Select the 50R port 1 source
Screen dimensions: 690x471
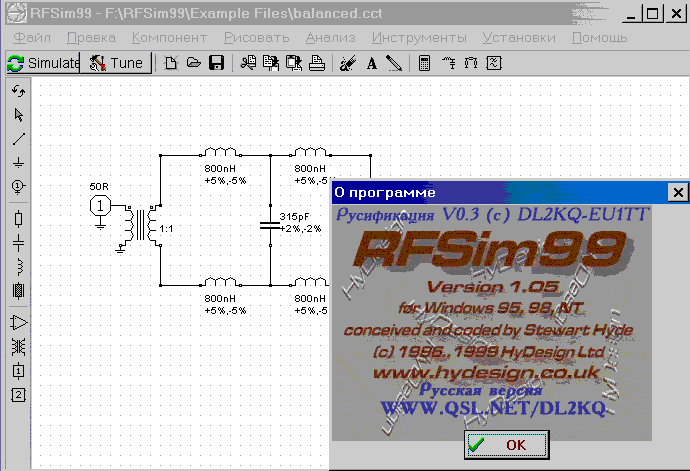pos(100,206)
